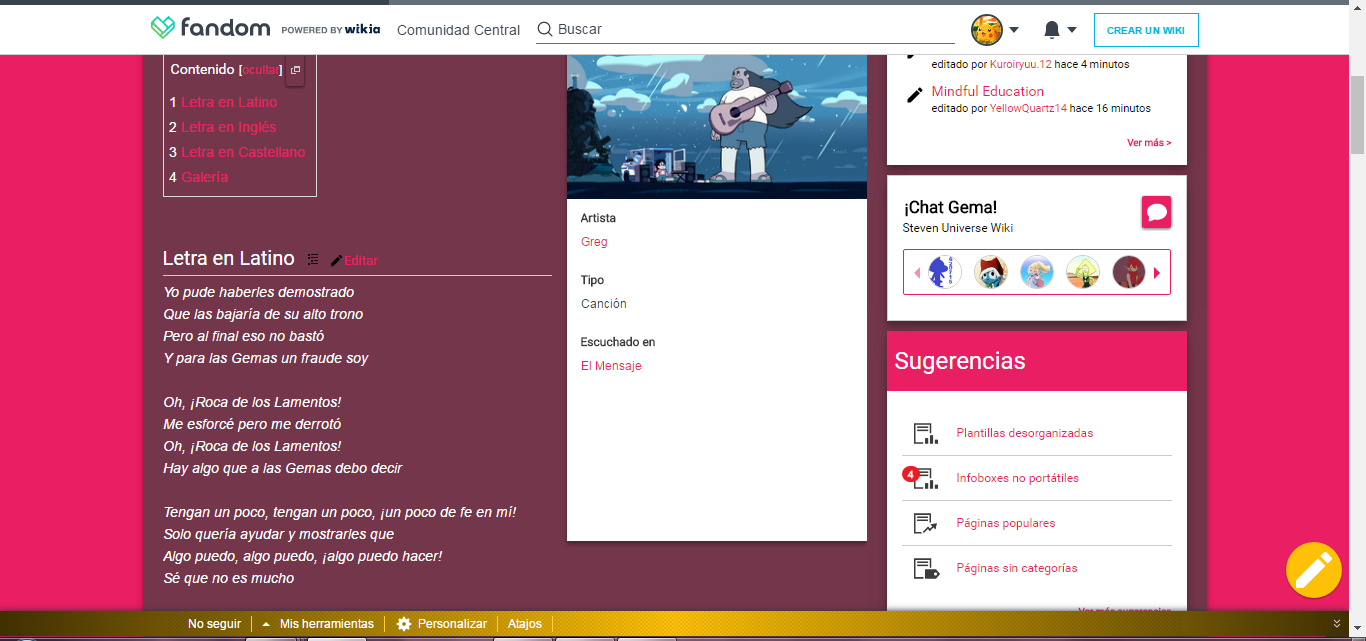Image resolution: width=1366 pixels, height=641 pixels.
Task: Click the Páginas populares icon
Action: pyautogui.click(x=925, y=523)
